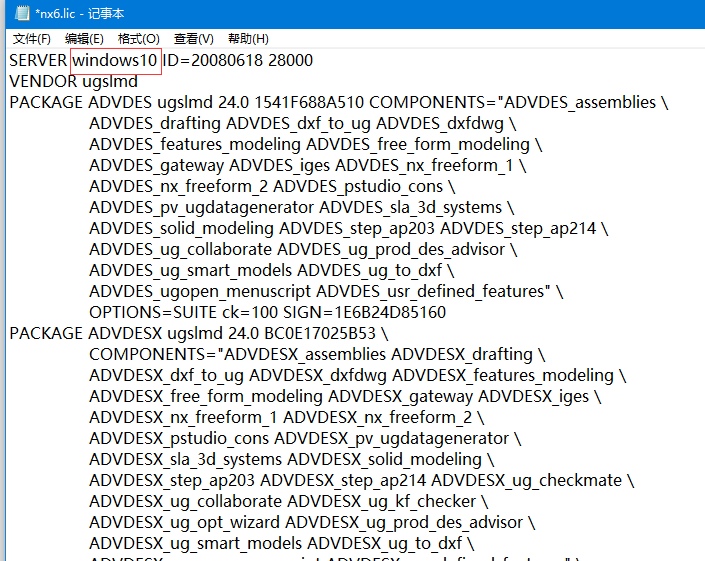Viewport: 705px width, 561px height.
Task: Click port number 28000
Action: point(290,60)
